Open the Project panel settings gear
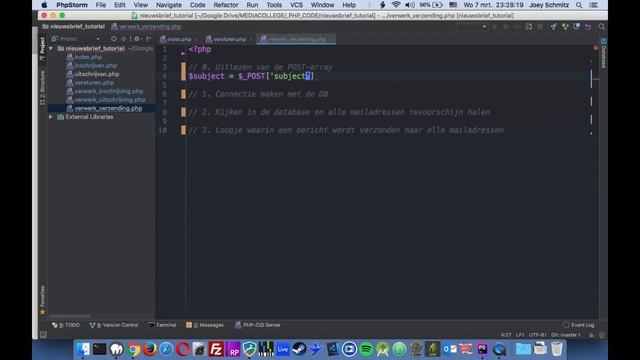This screenshot has width=640, height=360. (137, 39)
